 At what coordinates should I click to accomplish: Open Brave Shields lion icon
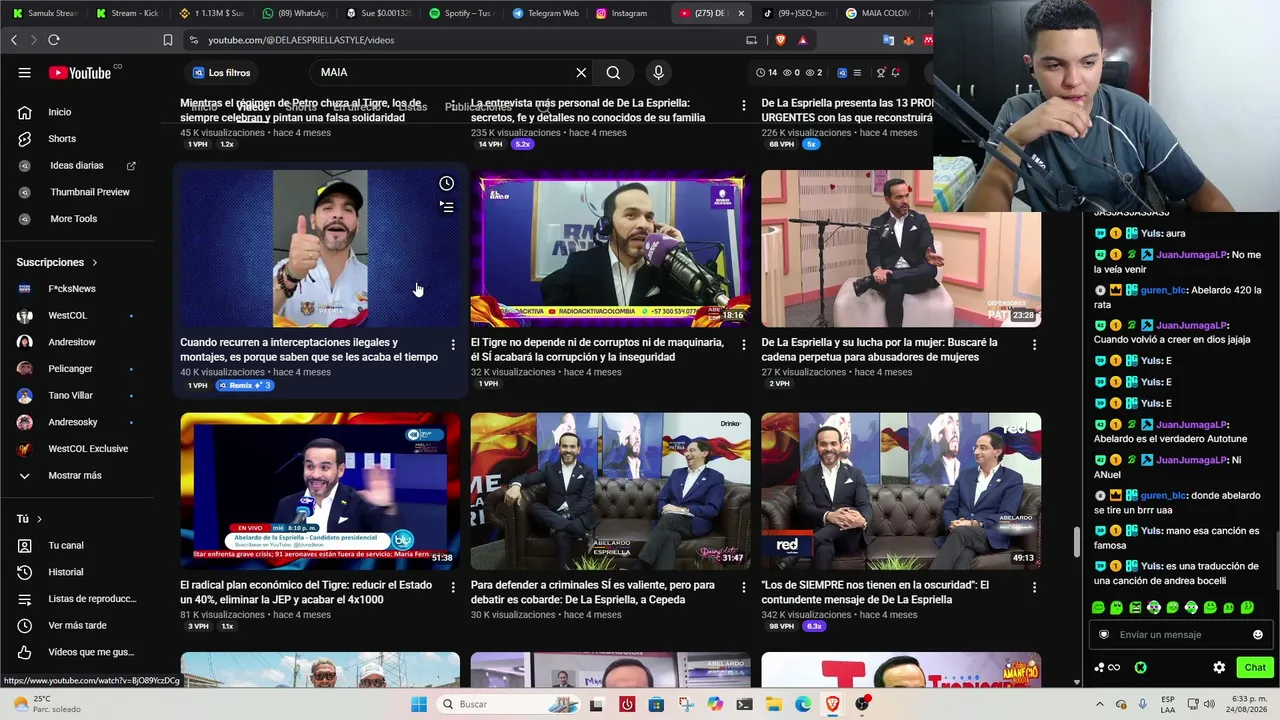781,40
